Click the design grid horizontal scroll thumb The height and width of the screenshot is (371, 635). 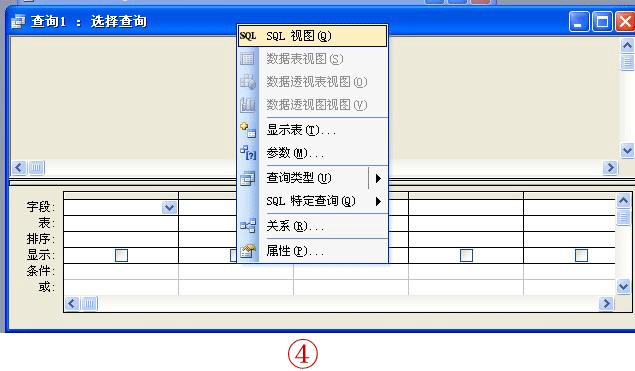[89, 303]
